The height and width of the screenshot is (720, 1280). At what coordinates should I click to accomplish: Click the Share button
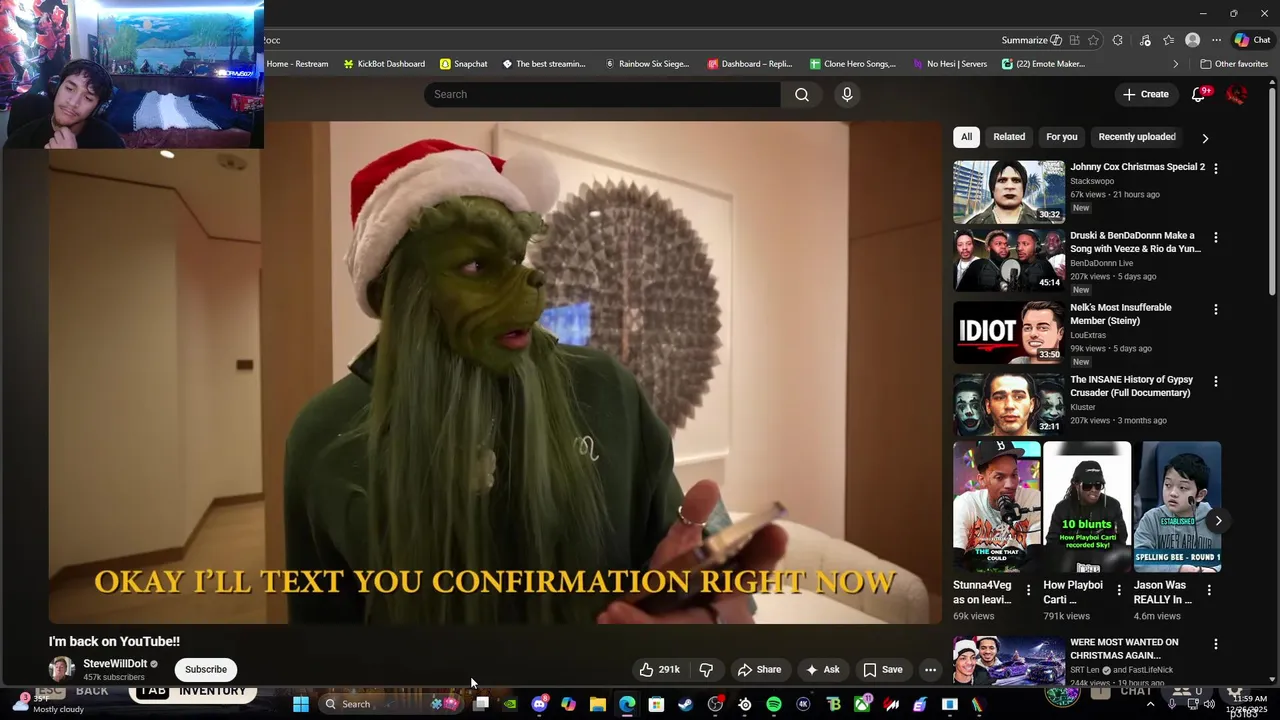click(x=759, y=670)
